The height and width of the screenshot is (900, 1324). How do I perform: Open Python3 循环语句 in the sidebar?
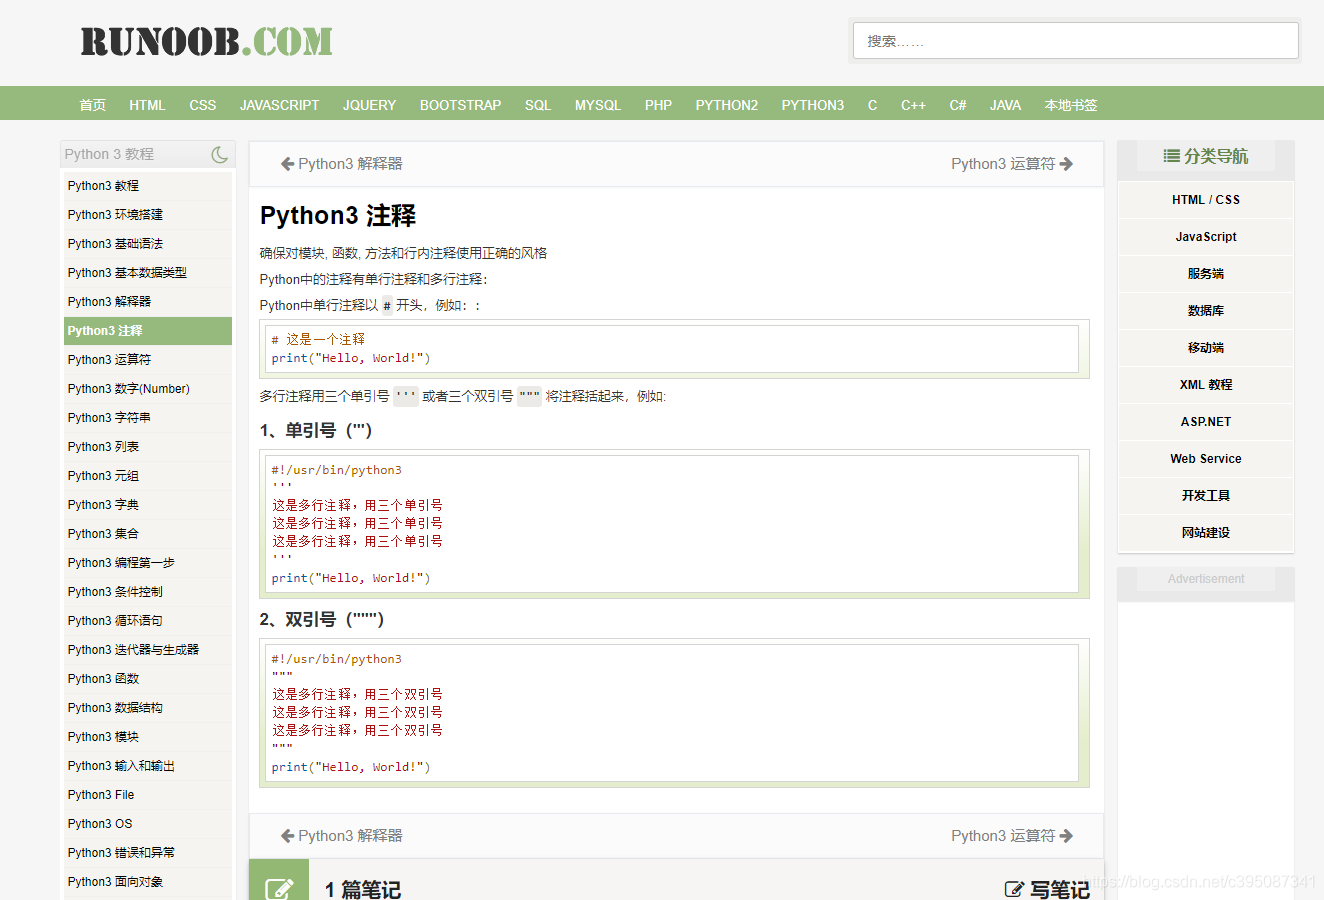click(x=148, y=621)
